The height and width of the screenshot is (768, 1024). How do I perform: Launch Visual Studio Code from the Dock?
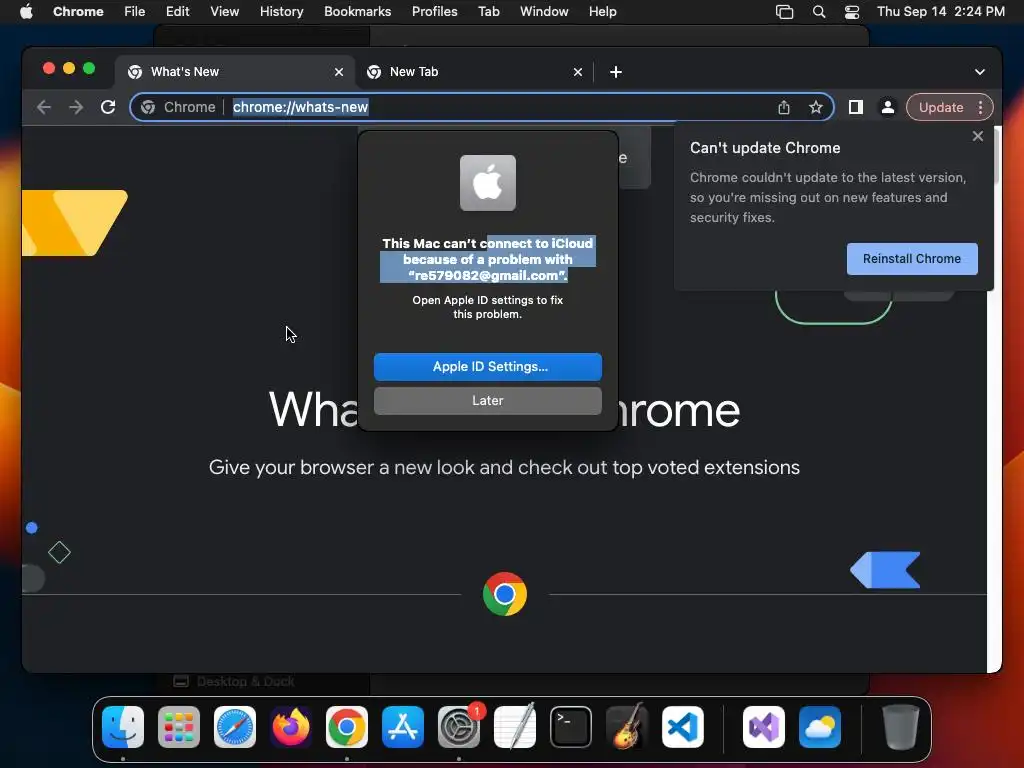tap(682, 727)
